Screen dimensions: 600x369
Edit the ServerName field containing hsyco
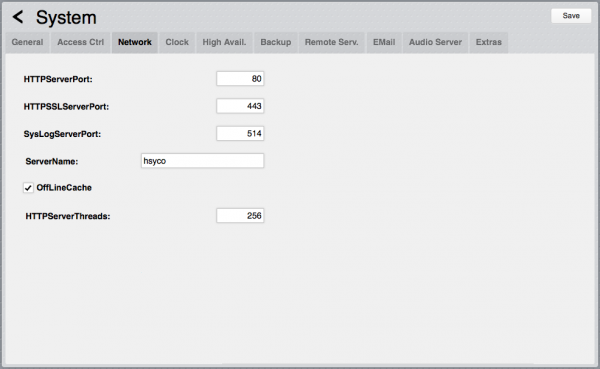202,161
